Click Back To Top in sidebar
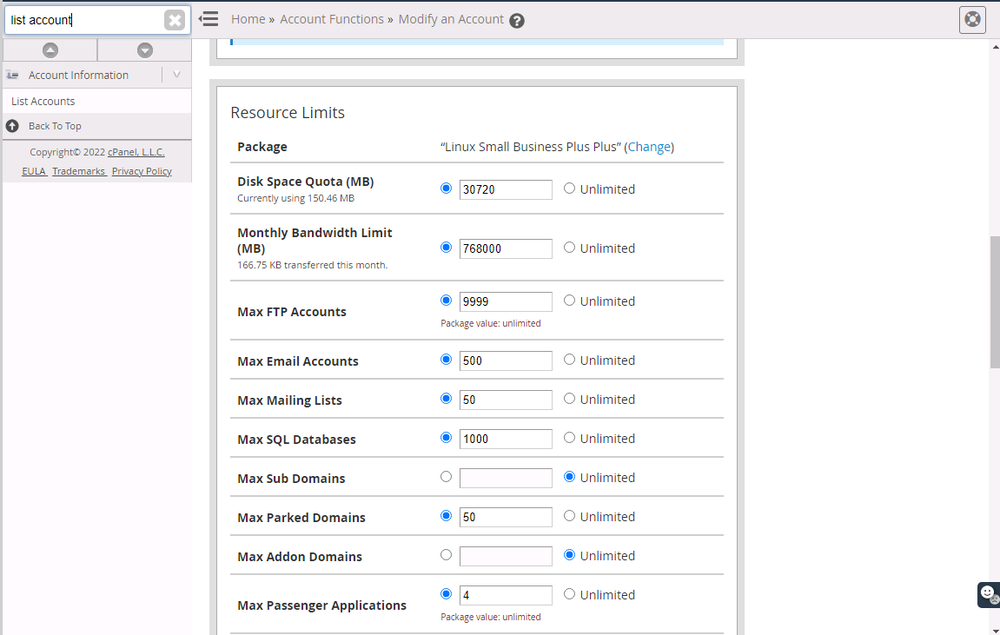The width and height of the screenshot is (1000, 635). point(55,126)
